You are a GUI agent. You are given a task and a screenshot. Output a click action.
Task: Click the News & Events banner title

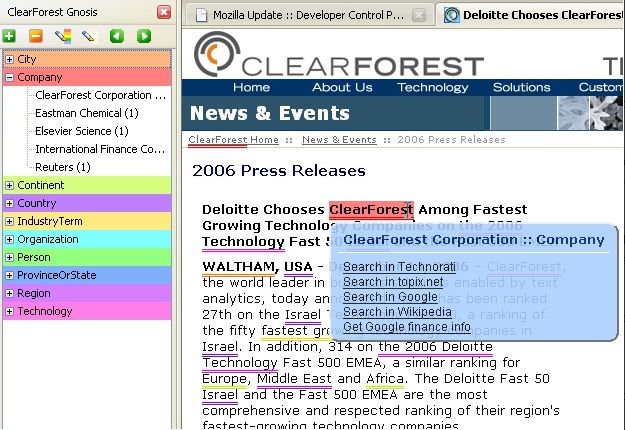pyautogui.click(x=270, y=113)
